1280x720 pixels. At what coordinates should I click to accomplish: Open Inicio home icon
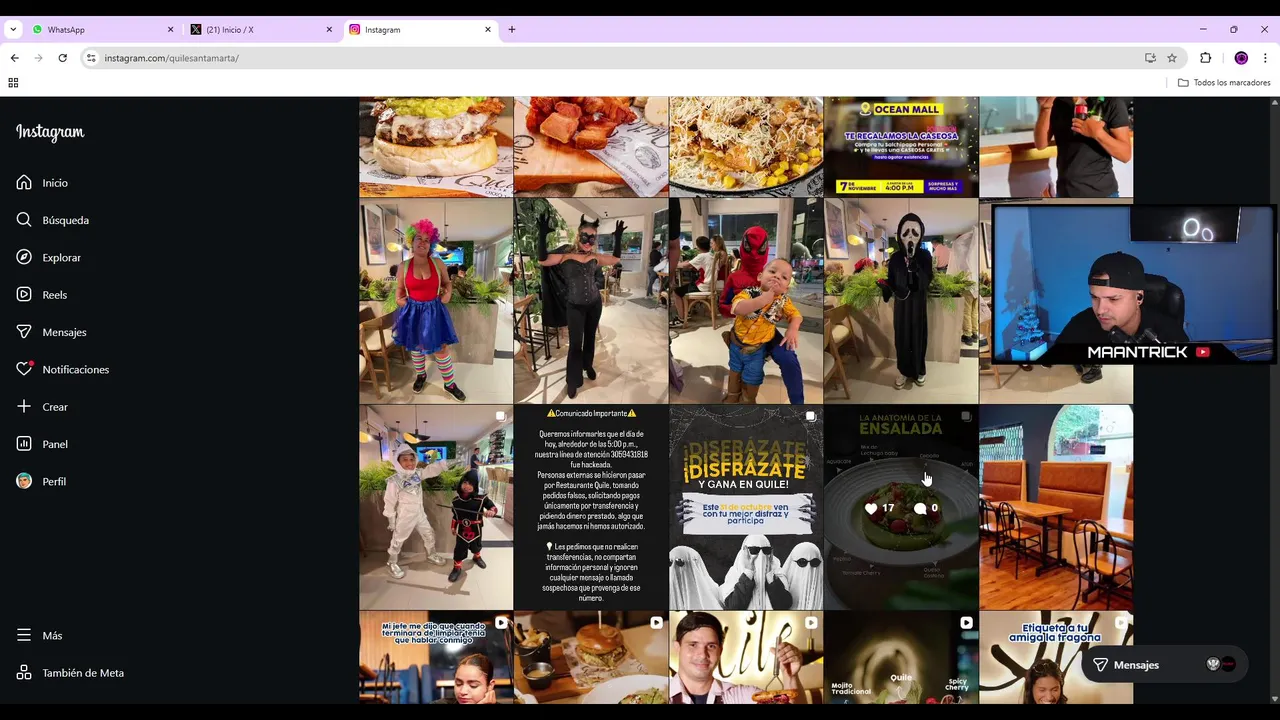coord(24,183)
